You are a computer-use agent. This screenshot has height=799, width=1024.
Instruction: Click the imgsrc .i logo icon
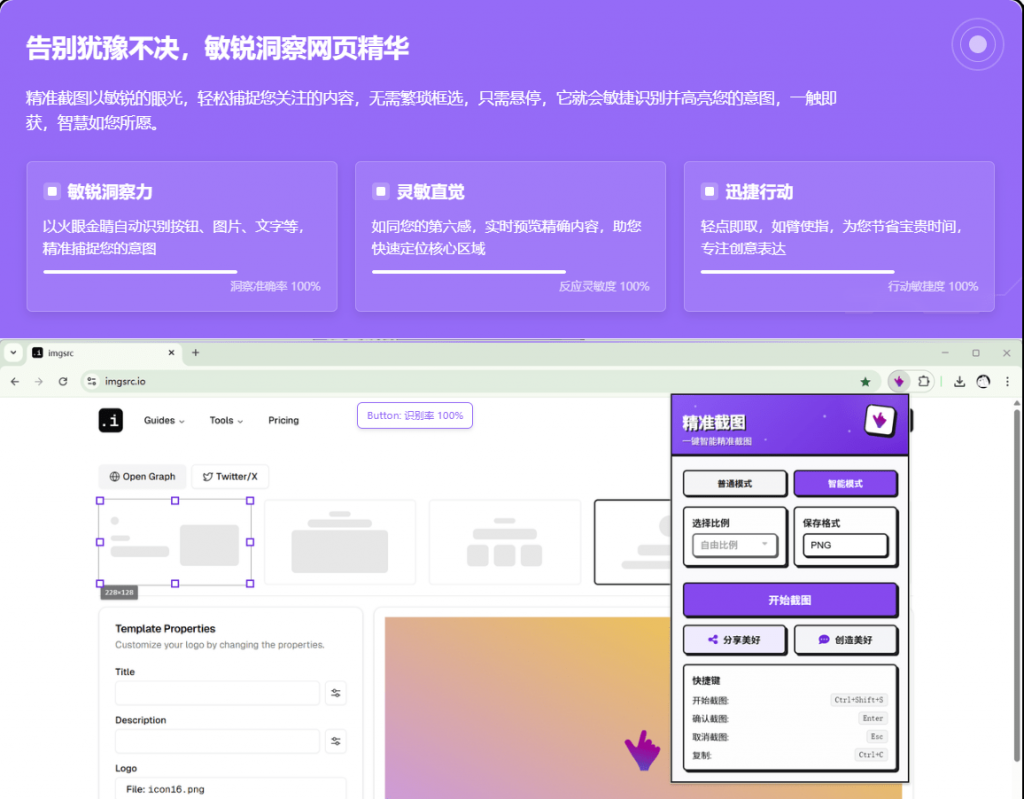tap(110, 421)
